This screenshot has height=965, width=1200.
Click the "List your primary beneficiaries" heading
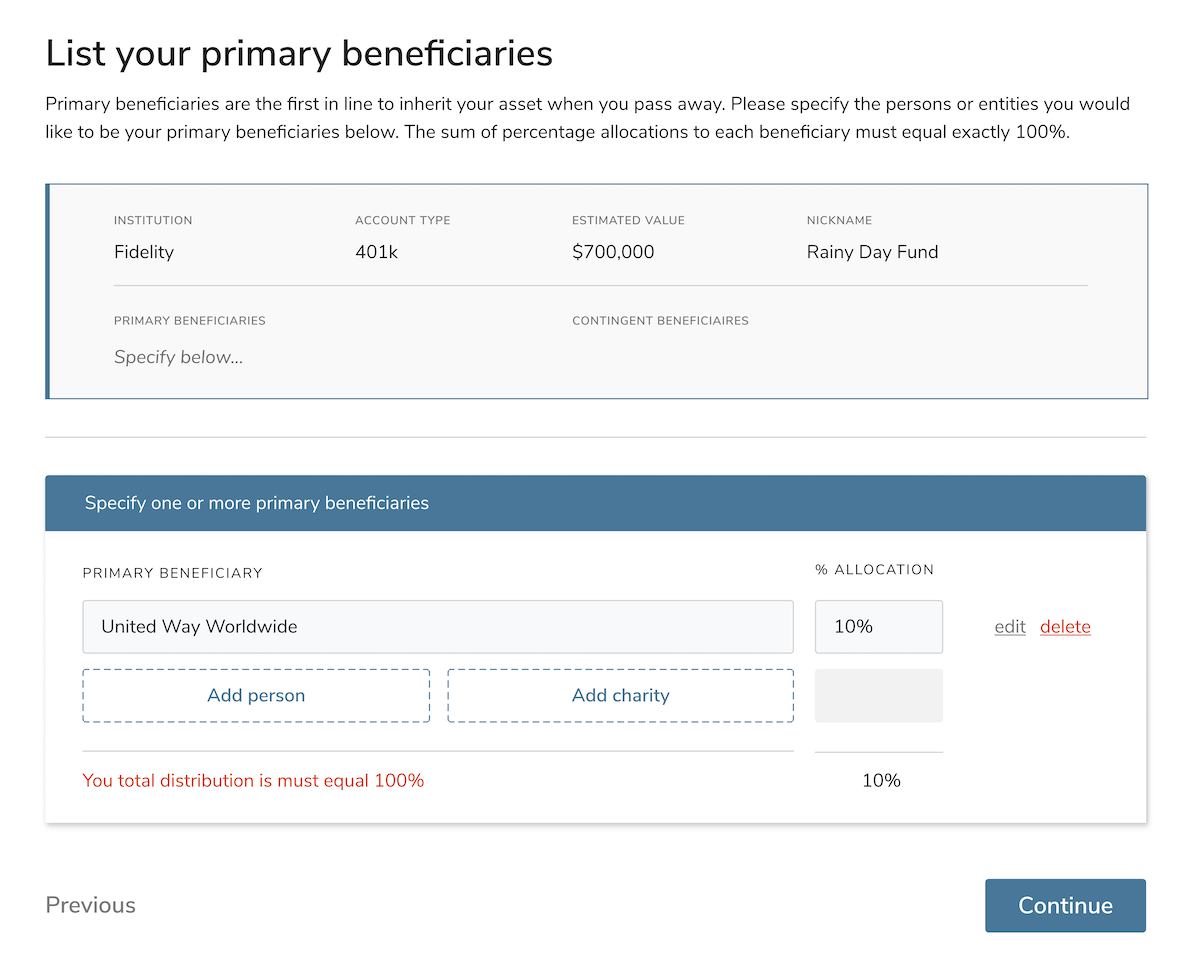tap(299, 53)
